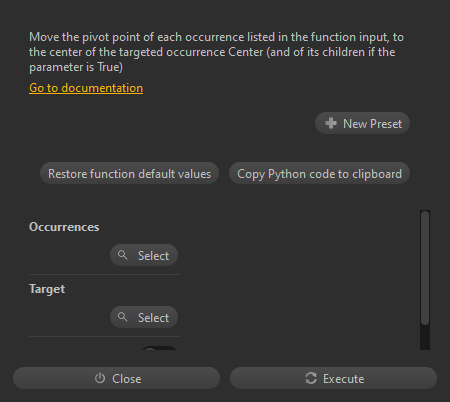Create a New Preset
This screenshot has height=402, width=450.
(x=362, y=123)
